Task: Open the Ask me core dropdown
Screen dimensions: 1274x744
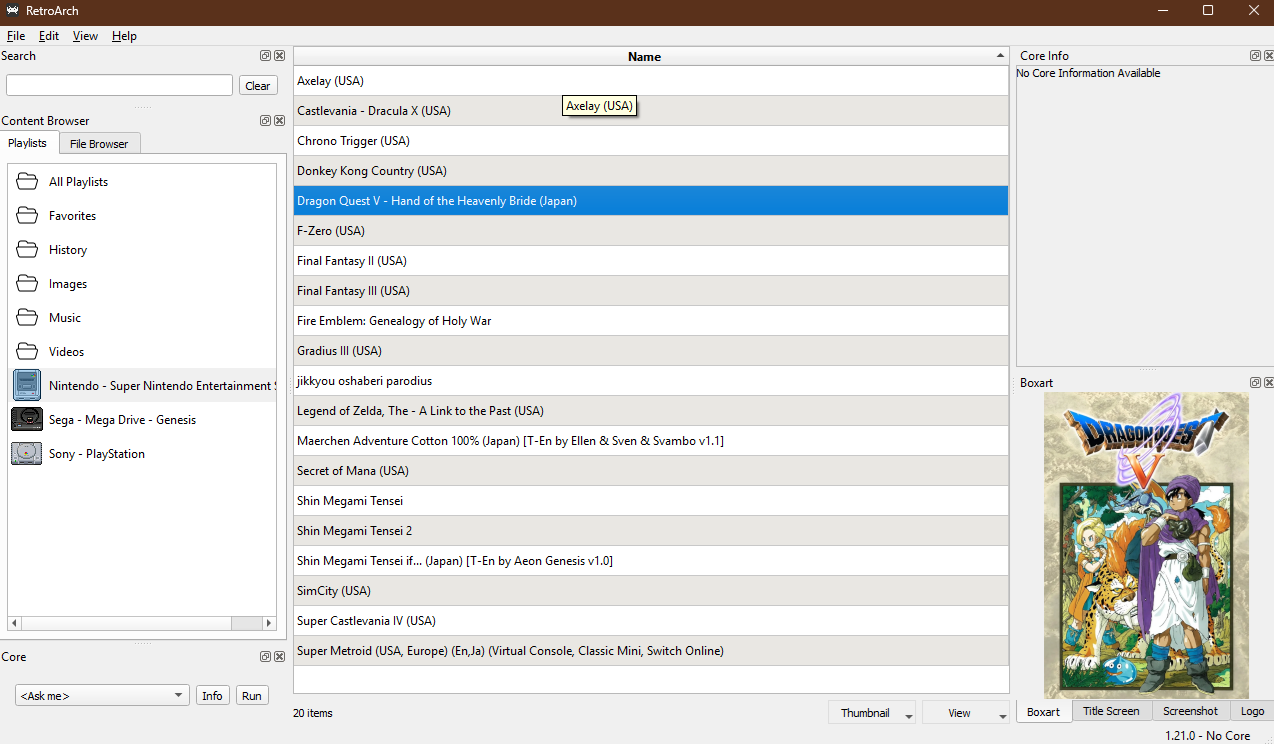Action: point(101,696)
